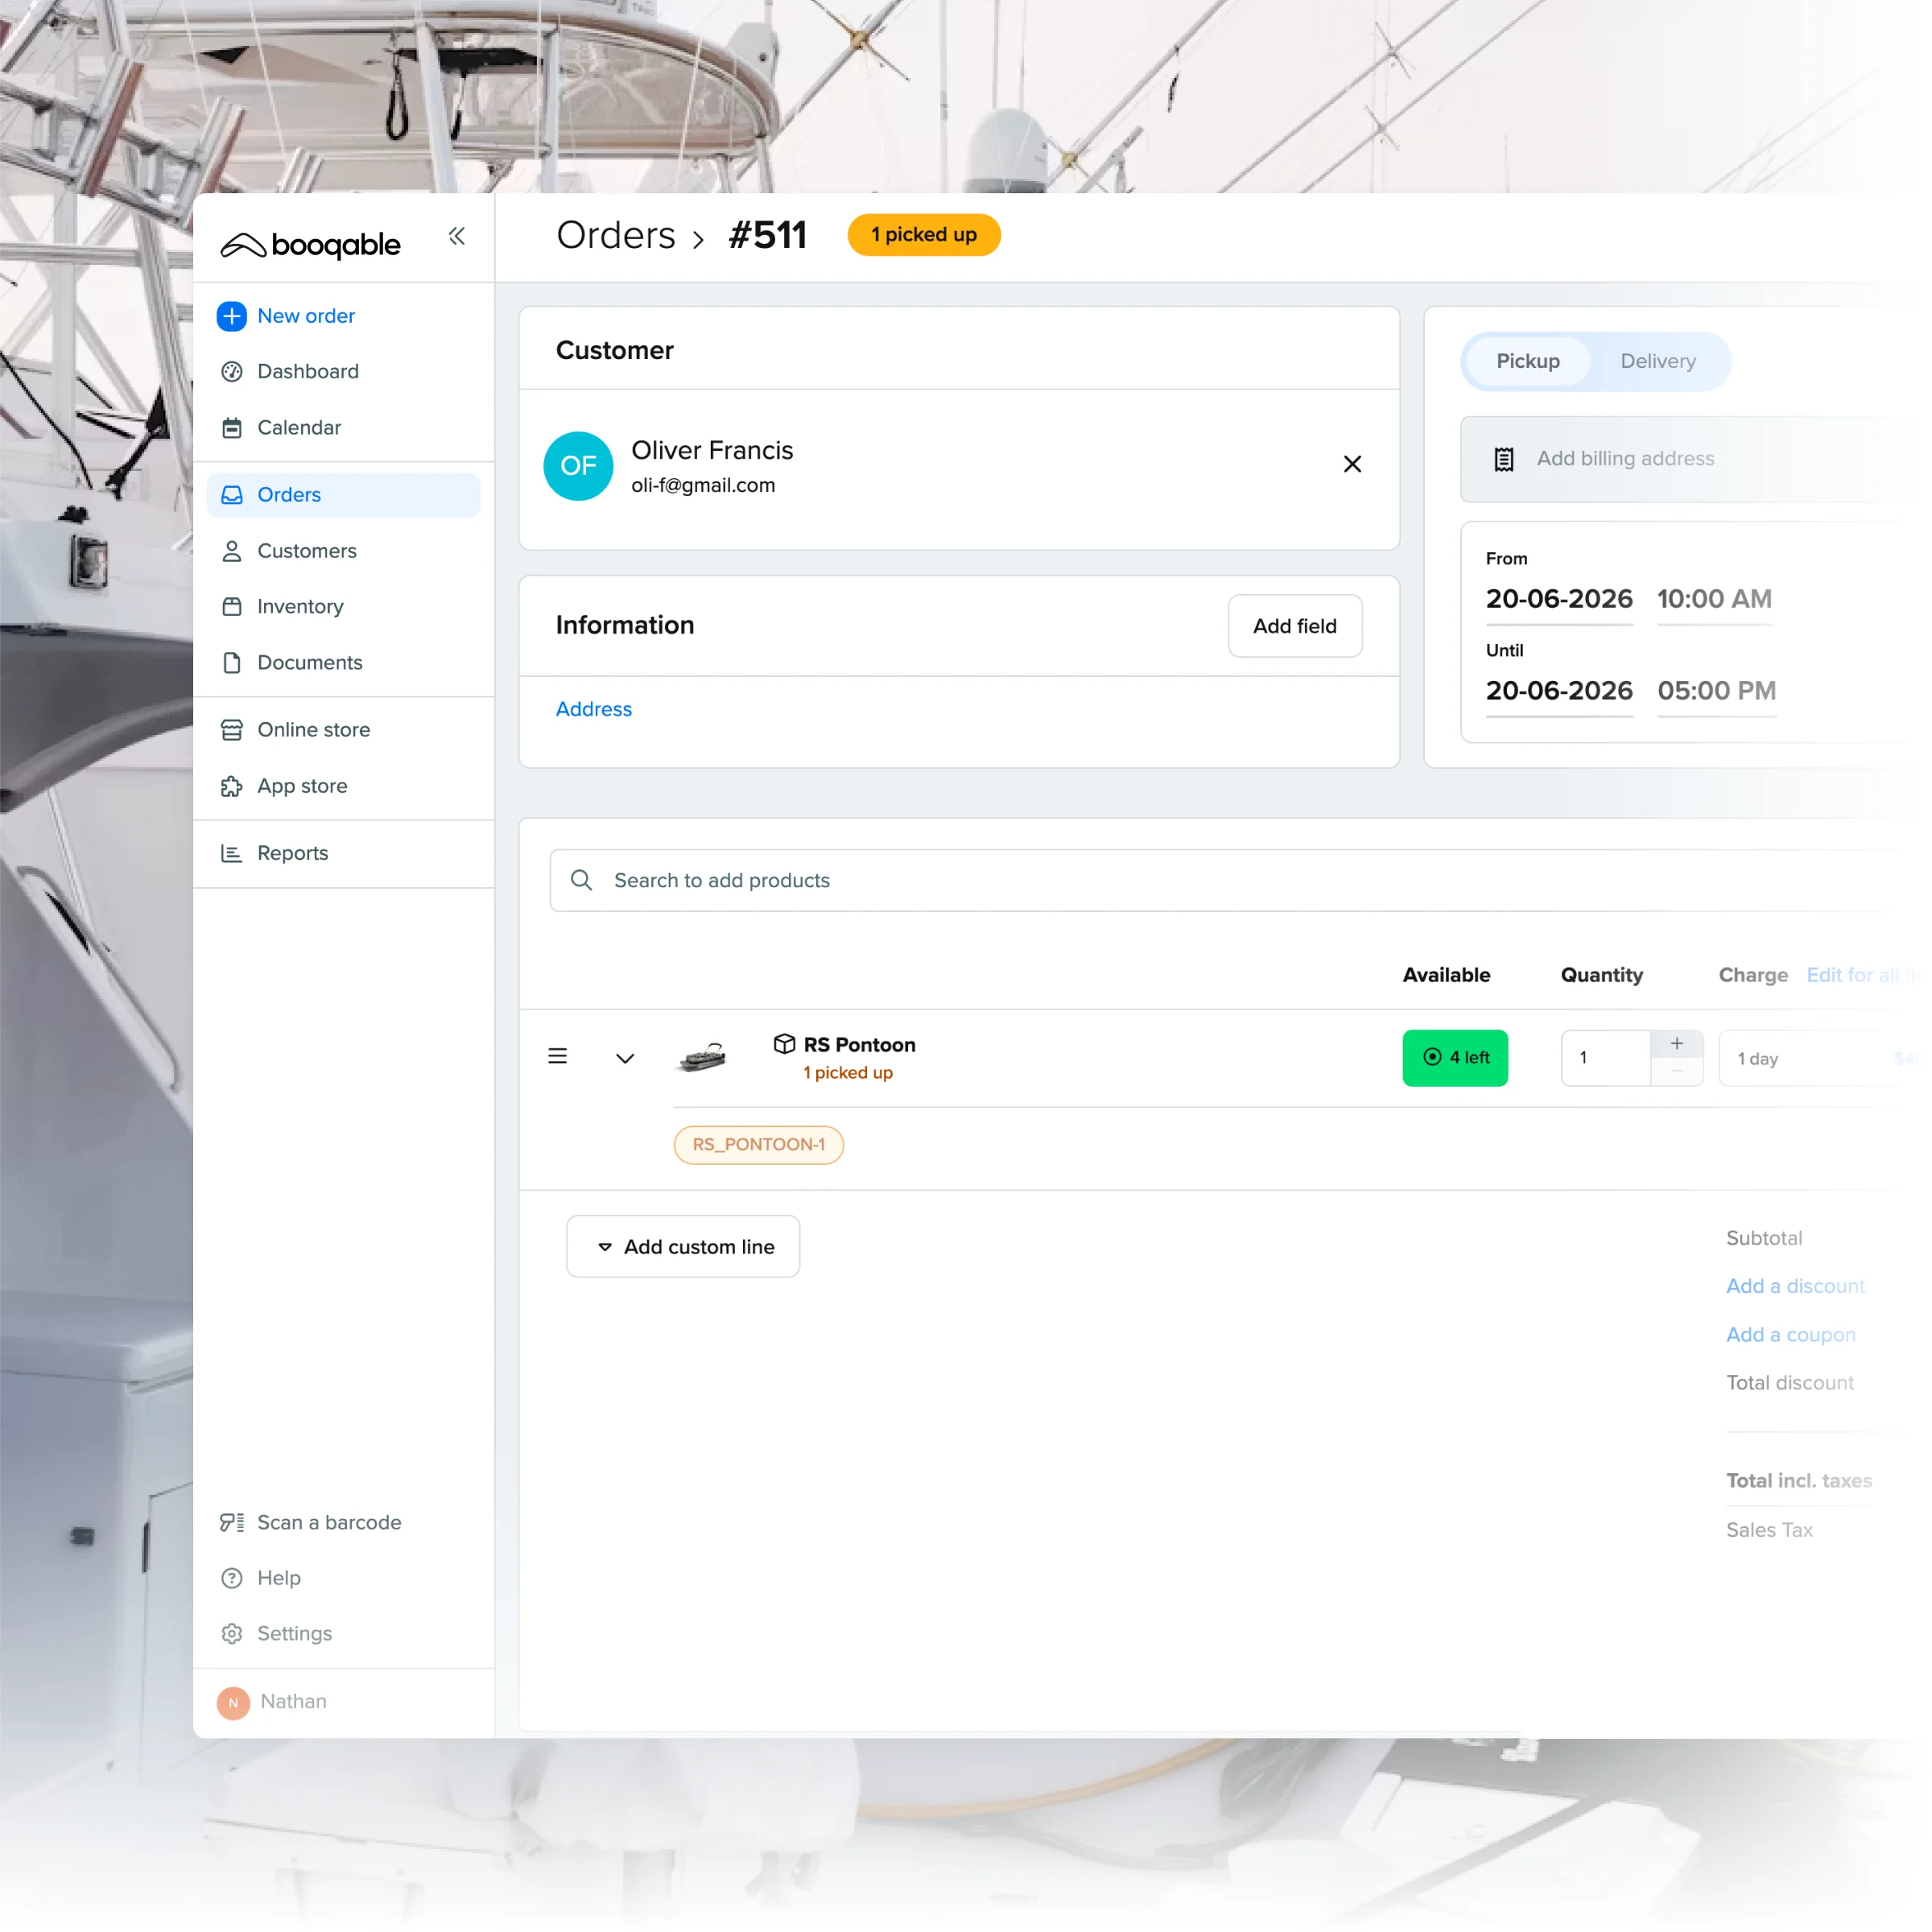The height and width of the screenshot is (1932, 1932).
Task: Click the billing address document icon
Action: point(1504,459)
